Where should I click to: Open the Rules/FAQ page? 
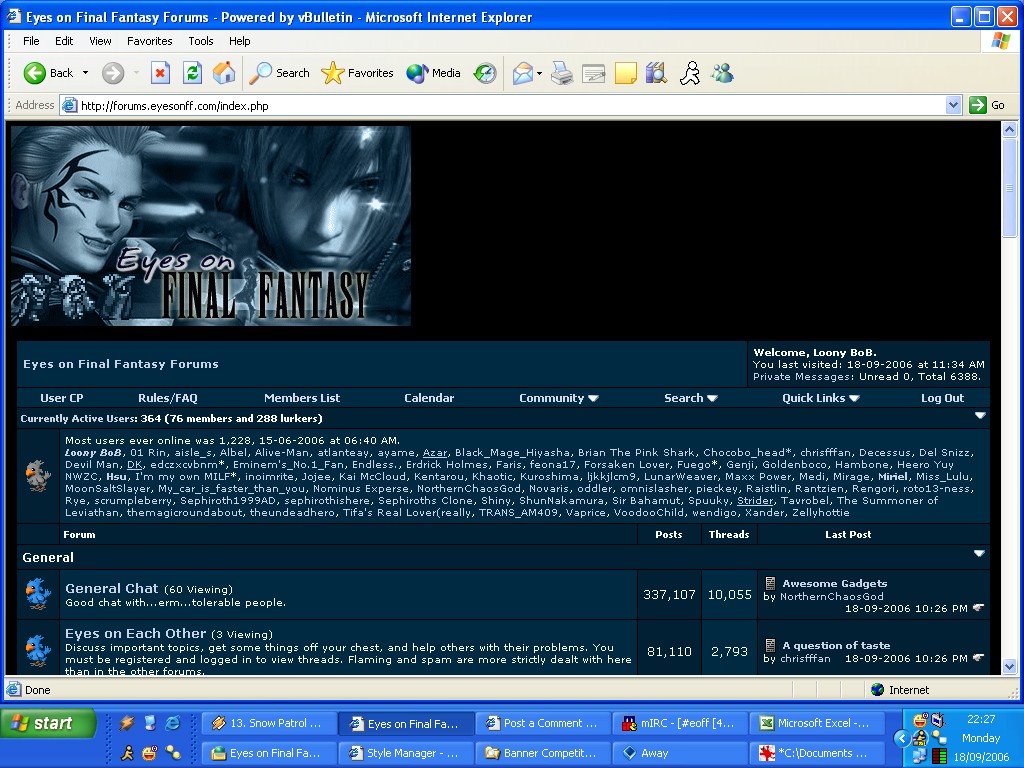168,398
